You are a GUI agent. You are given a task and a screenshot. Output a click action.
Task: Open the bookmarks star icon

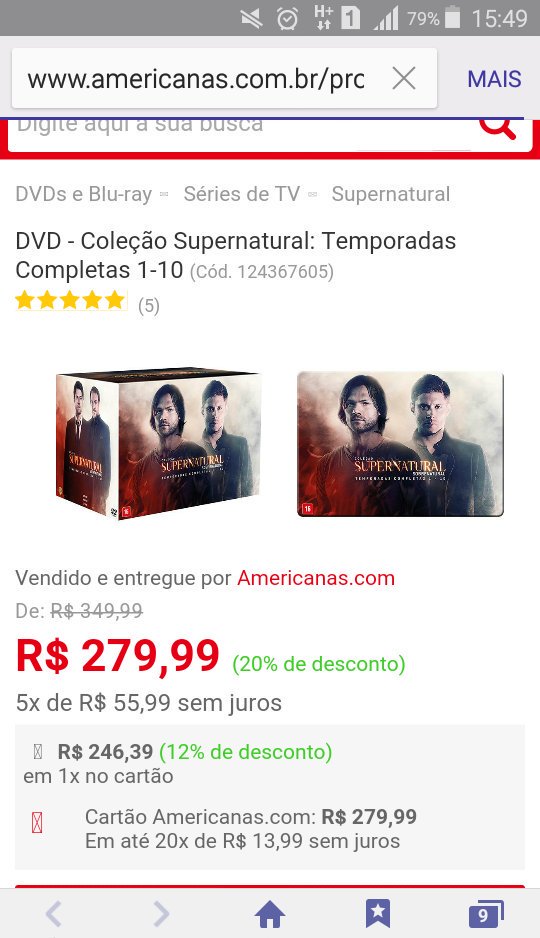coord(378,914)
